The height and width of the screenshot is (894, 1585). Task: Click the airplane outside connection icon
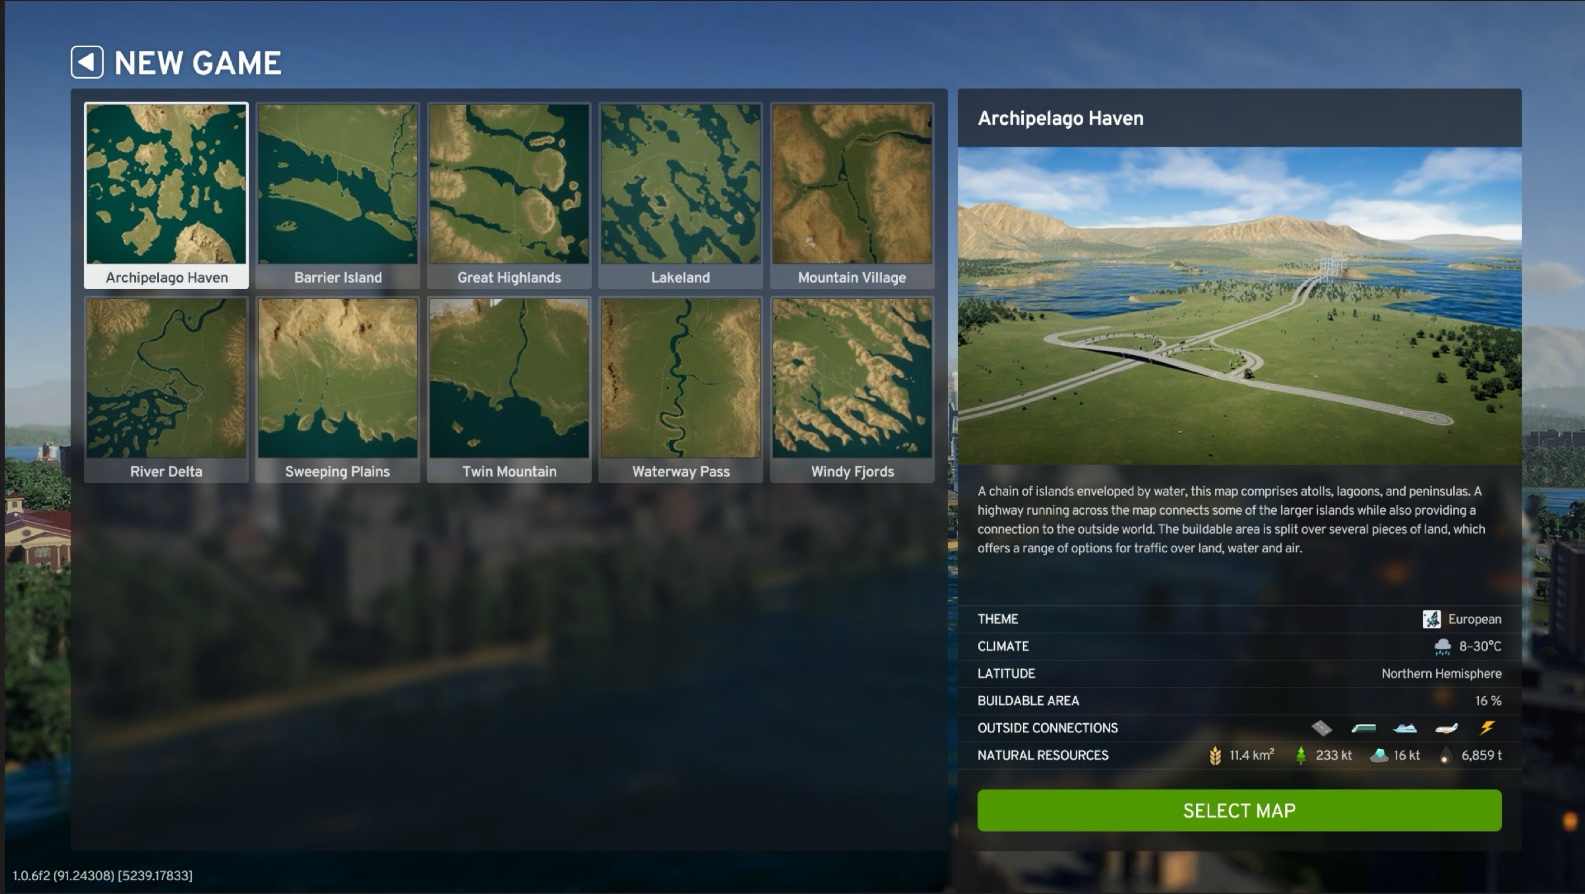click(x=1446, y=728)
